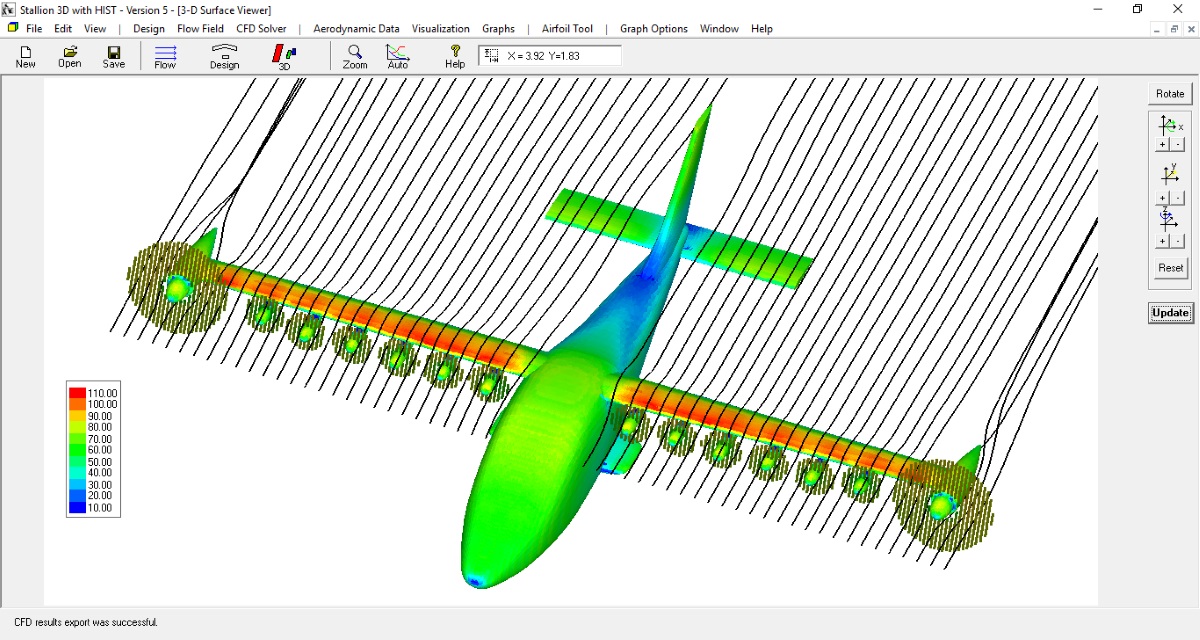This screenshot has width=1200, height=640.
Task: Open the File menu
Action: tap(34, 29)
